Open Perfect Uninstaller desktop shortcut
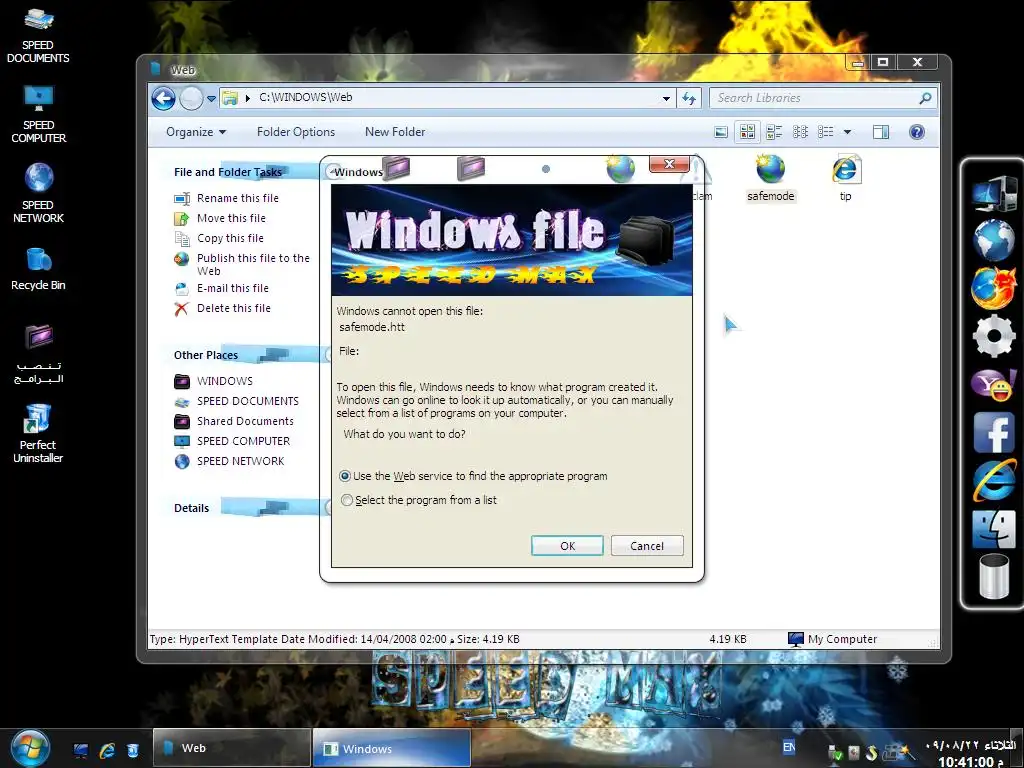 coord(38,433)
